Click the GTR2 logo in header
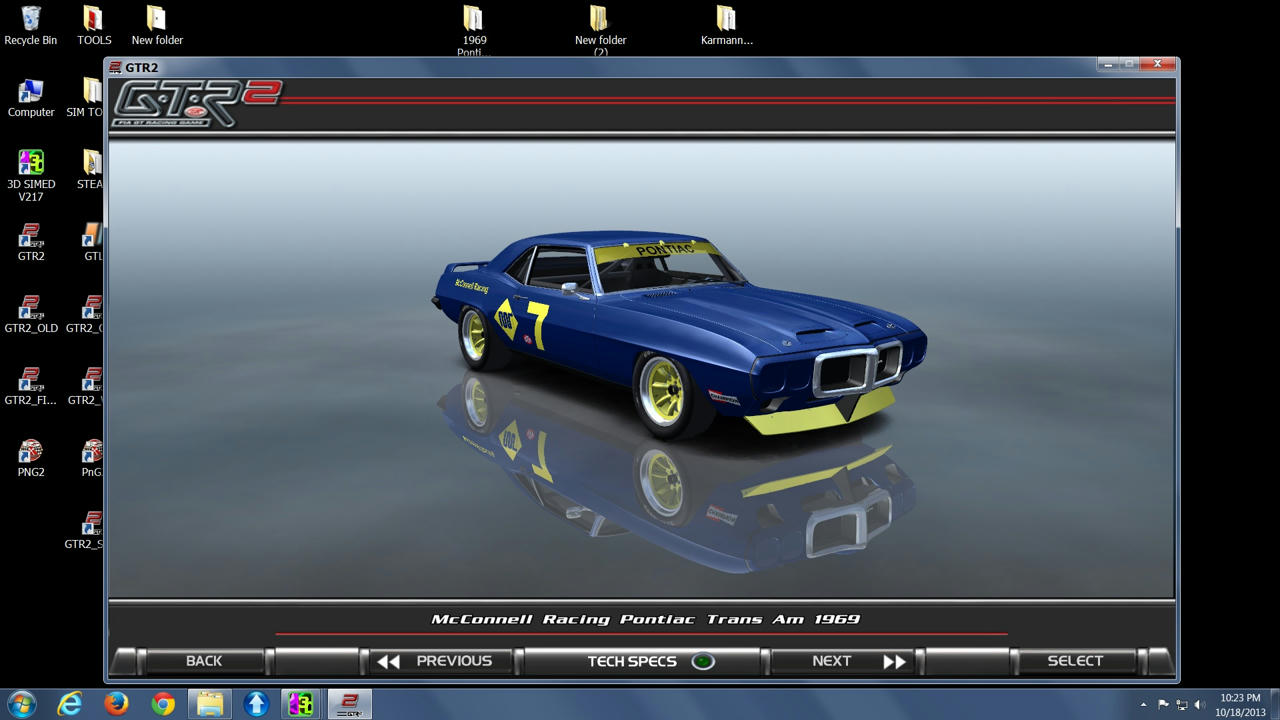Image resolution: width=1280 pixels, height=720 pixels. coord(196,103)
